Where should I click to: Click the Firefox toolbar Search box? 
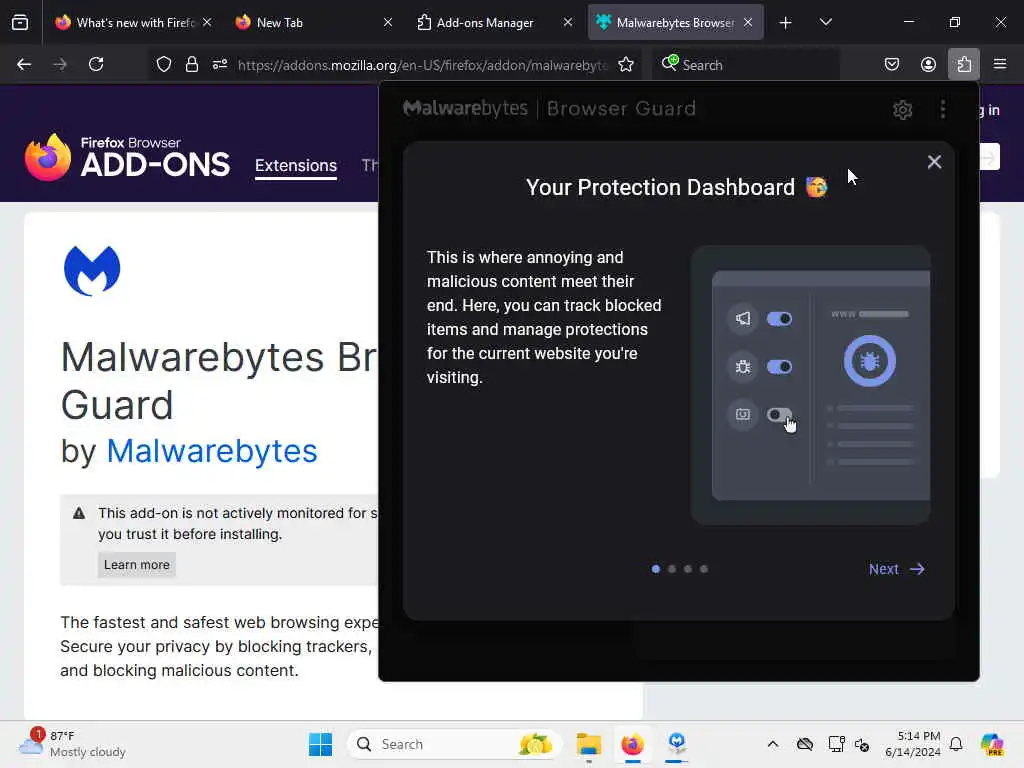pos(744,65)
